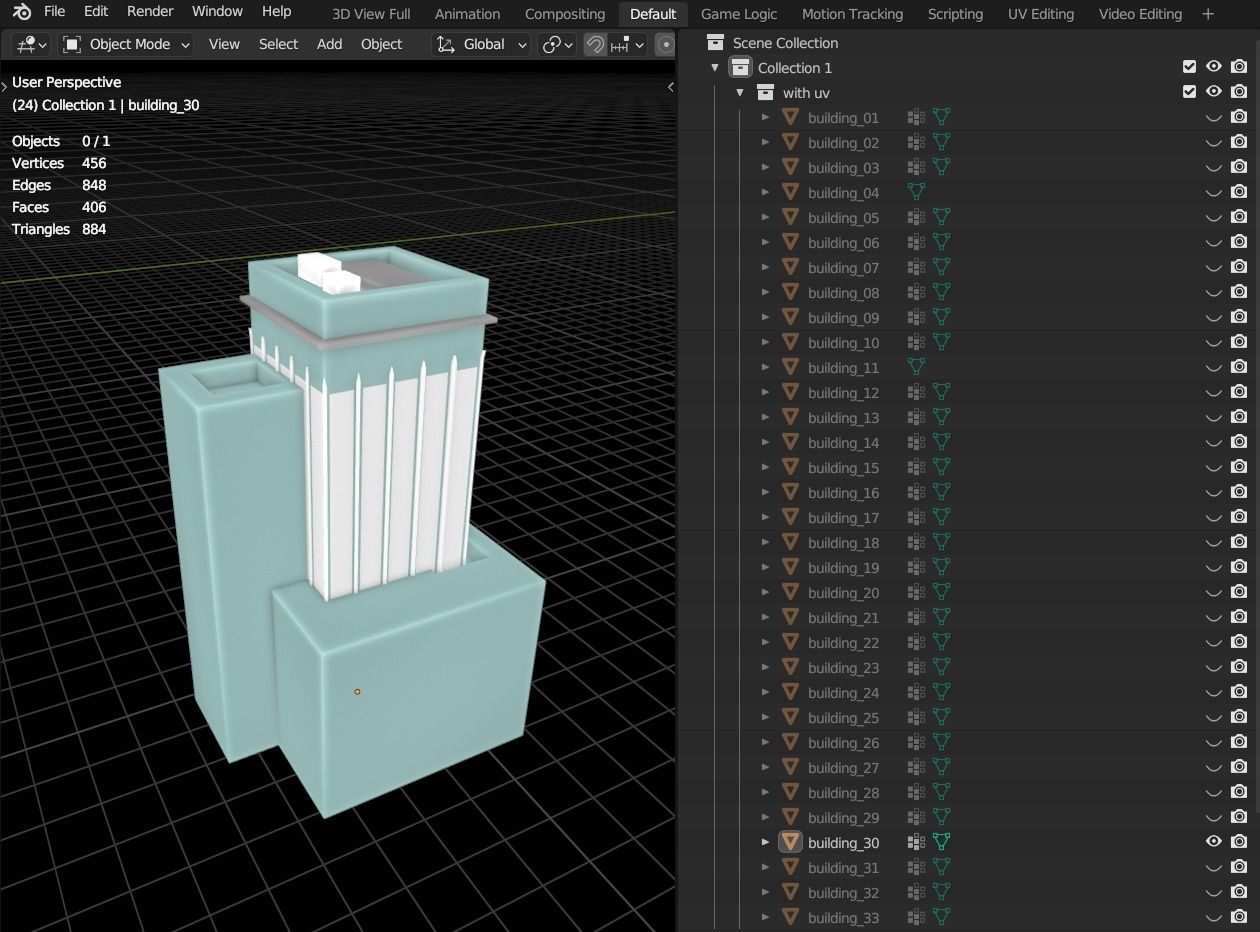Image resolution: width=1260 pixels, height=932 pixels.
Task: Open the editor type selector icon
Action: (x=27, y=44)
